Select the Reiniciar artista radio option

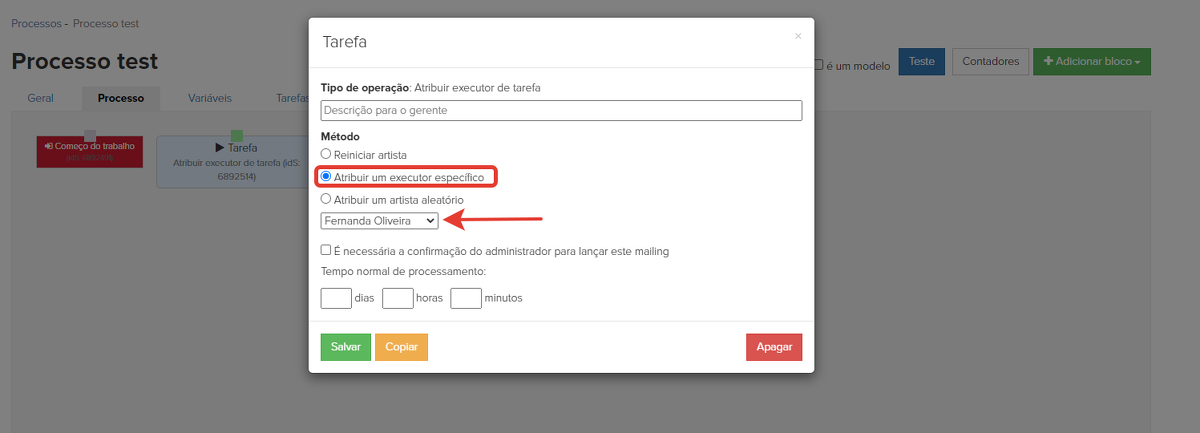coord(325,154)
